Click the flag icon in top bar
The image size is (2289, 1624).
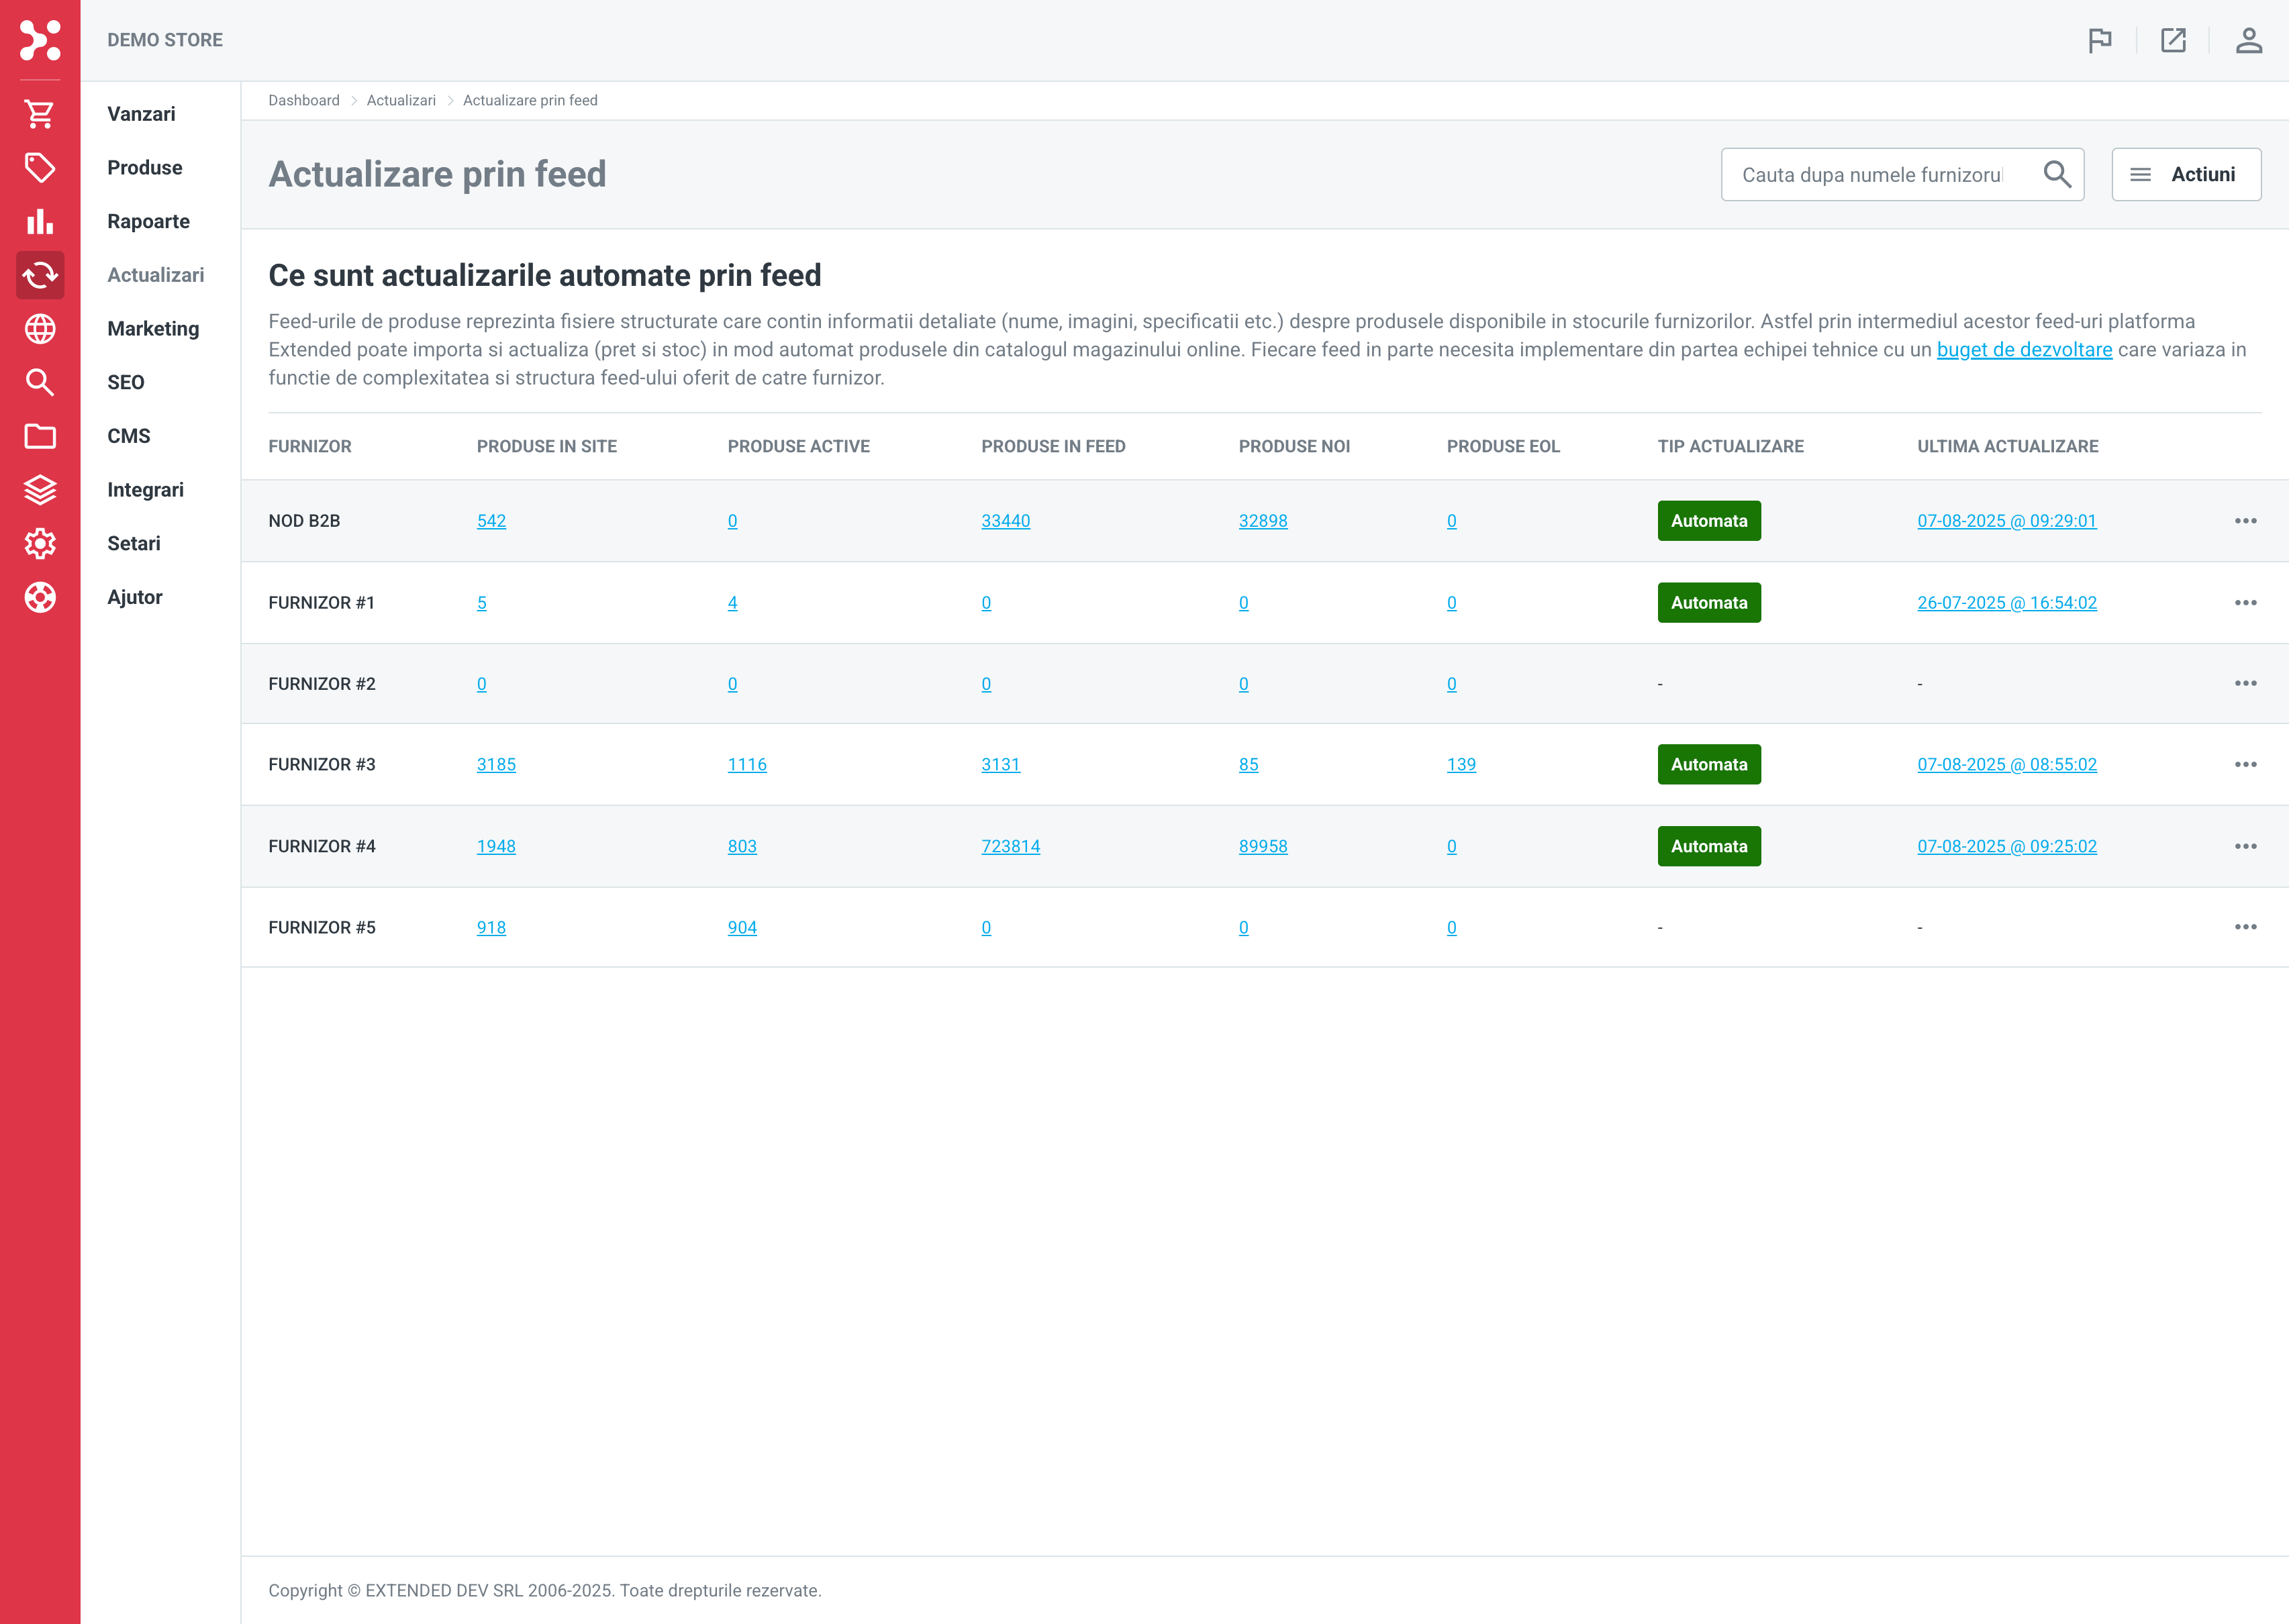tap(2100, 40)
